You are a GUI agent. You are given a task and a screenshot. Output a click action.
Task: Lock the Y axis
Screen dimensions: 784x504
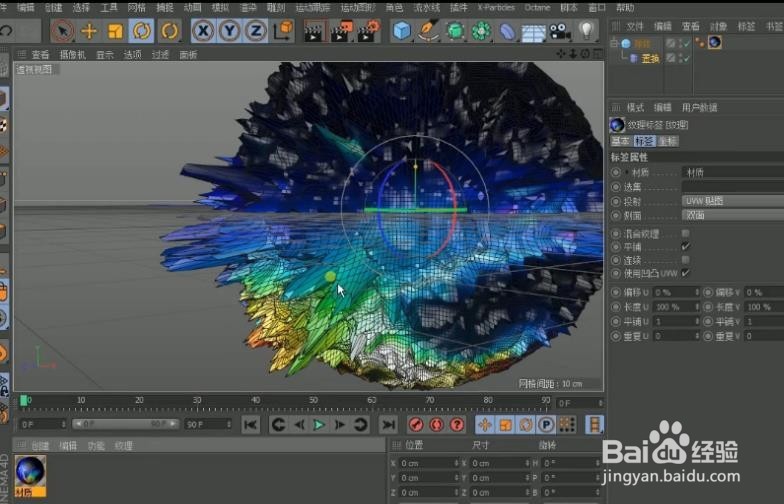point(230,31)
